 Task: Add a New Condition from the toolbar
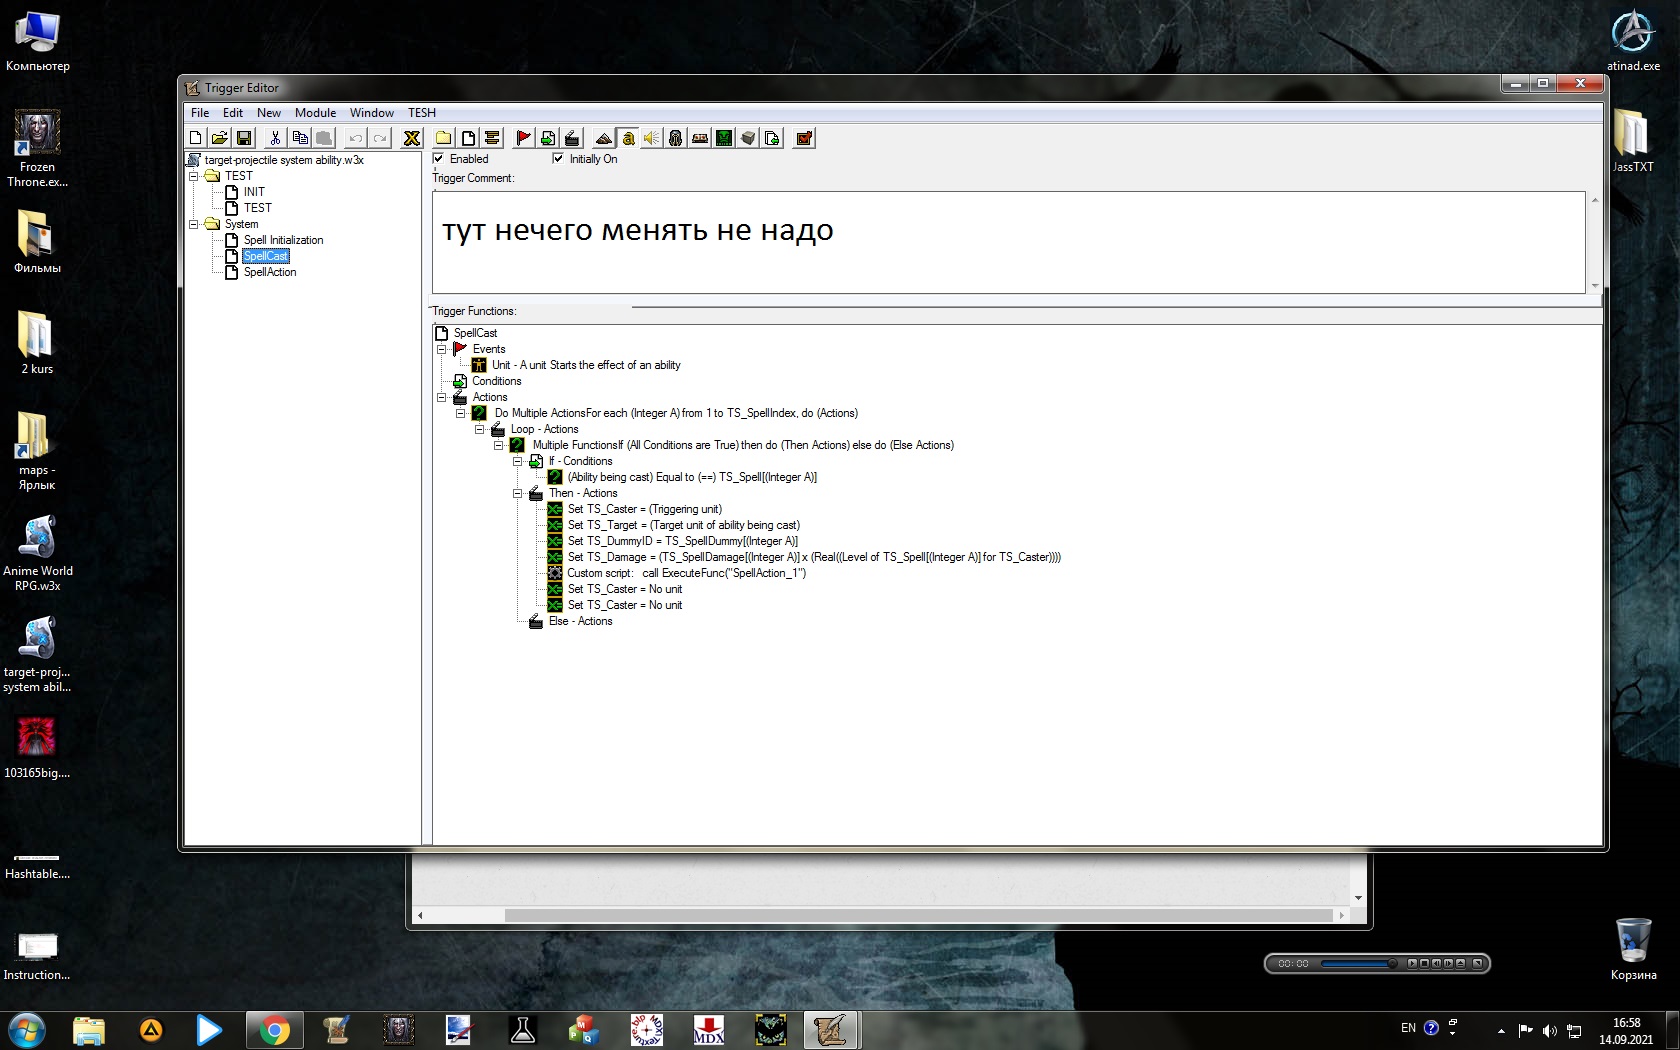coord(547,138)
